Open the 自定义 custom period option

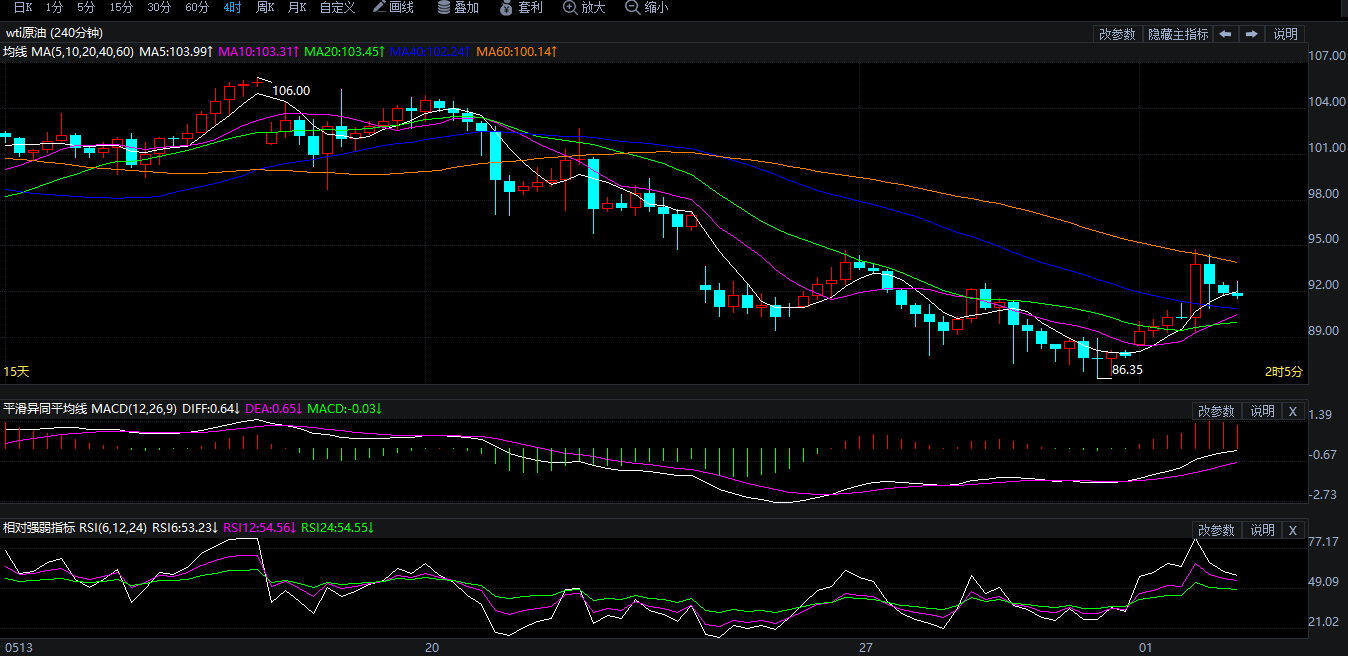[x=337, y=7]
